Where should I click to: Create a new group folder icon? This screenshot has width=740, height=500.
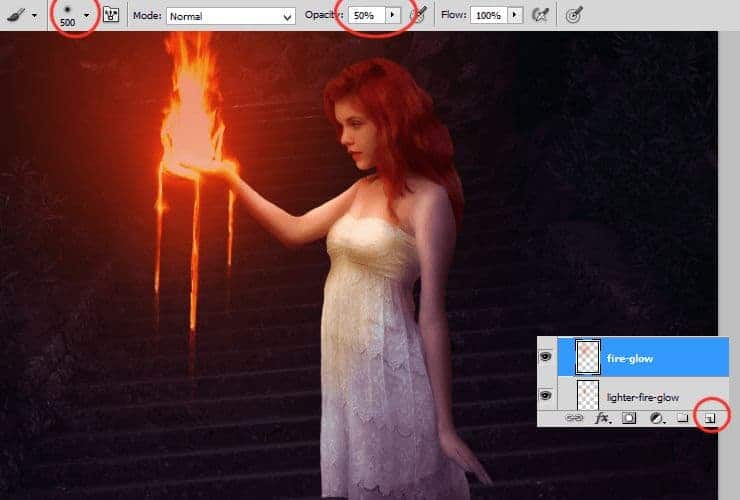coord(682,418)
